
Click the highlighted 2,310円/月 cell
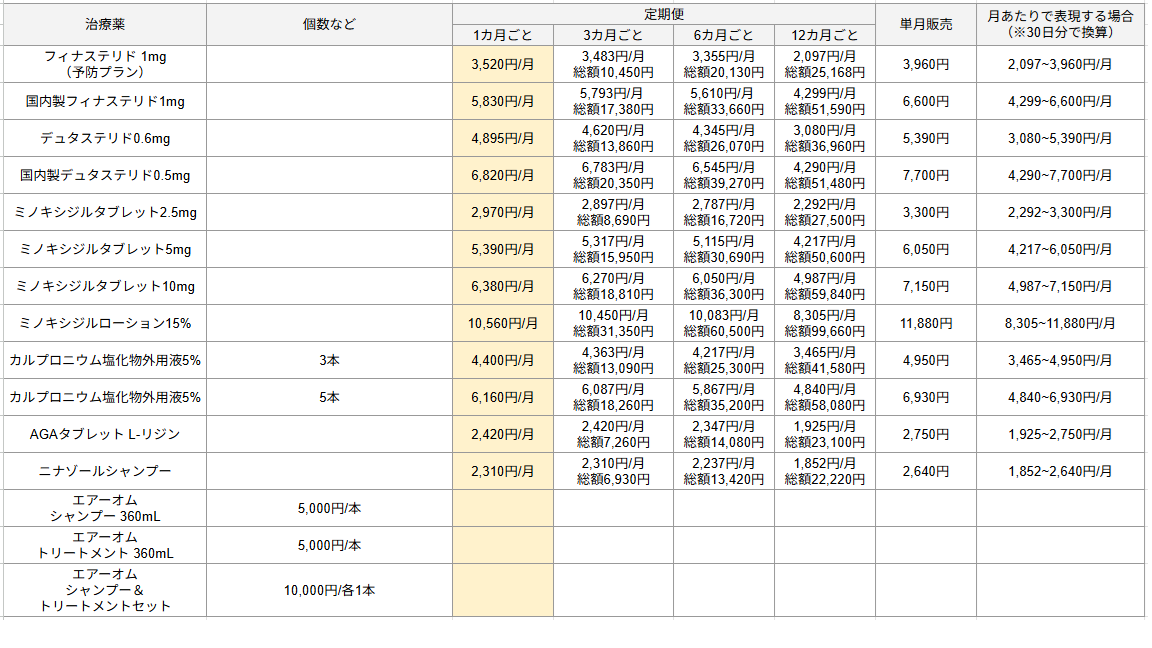503,472
